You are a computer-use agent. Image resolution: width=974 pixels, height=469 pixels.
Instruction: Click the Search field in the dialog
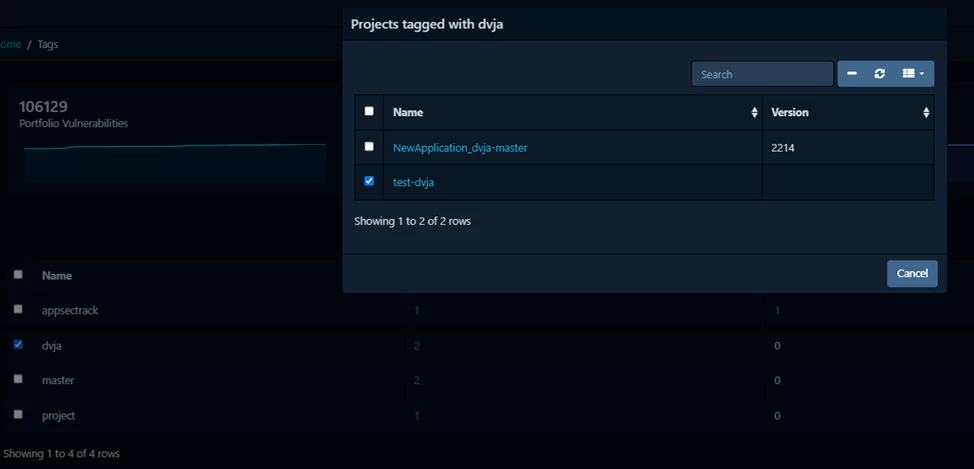pos(762,74)
